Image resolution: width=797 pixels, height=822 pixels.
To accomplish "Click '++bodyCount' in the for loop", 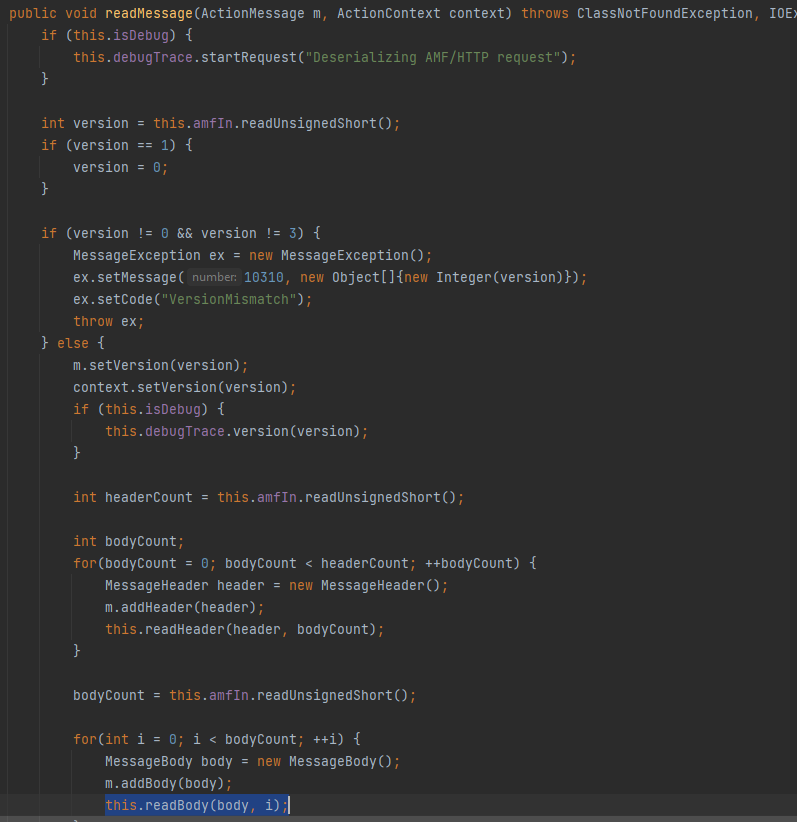I will 468,564.
